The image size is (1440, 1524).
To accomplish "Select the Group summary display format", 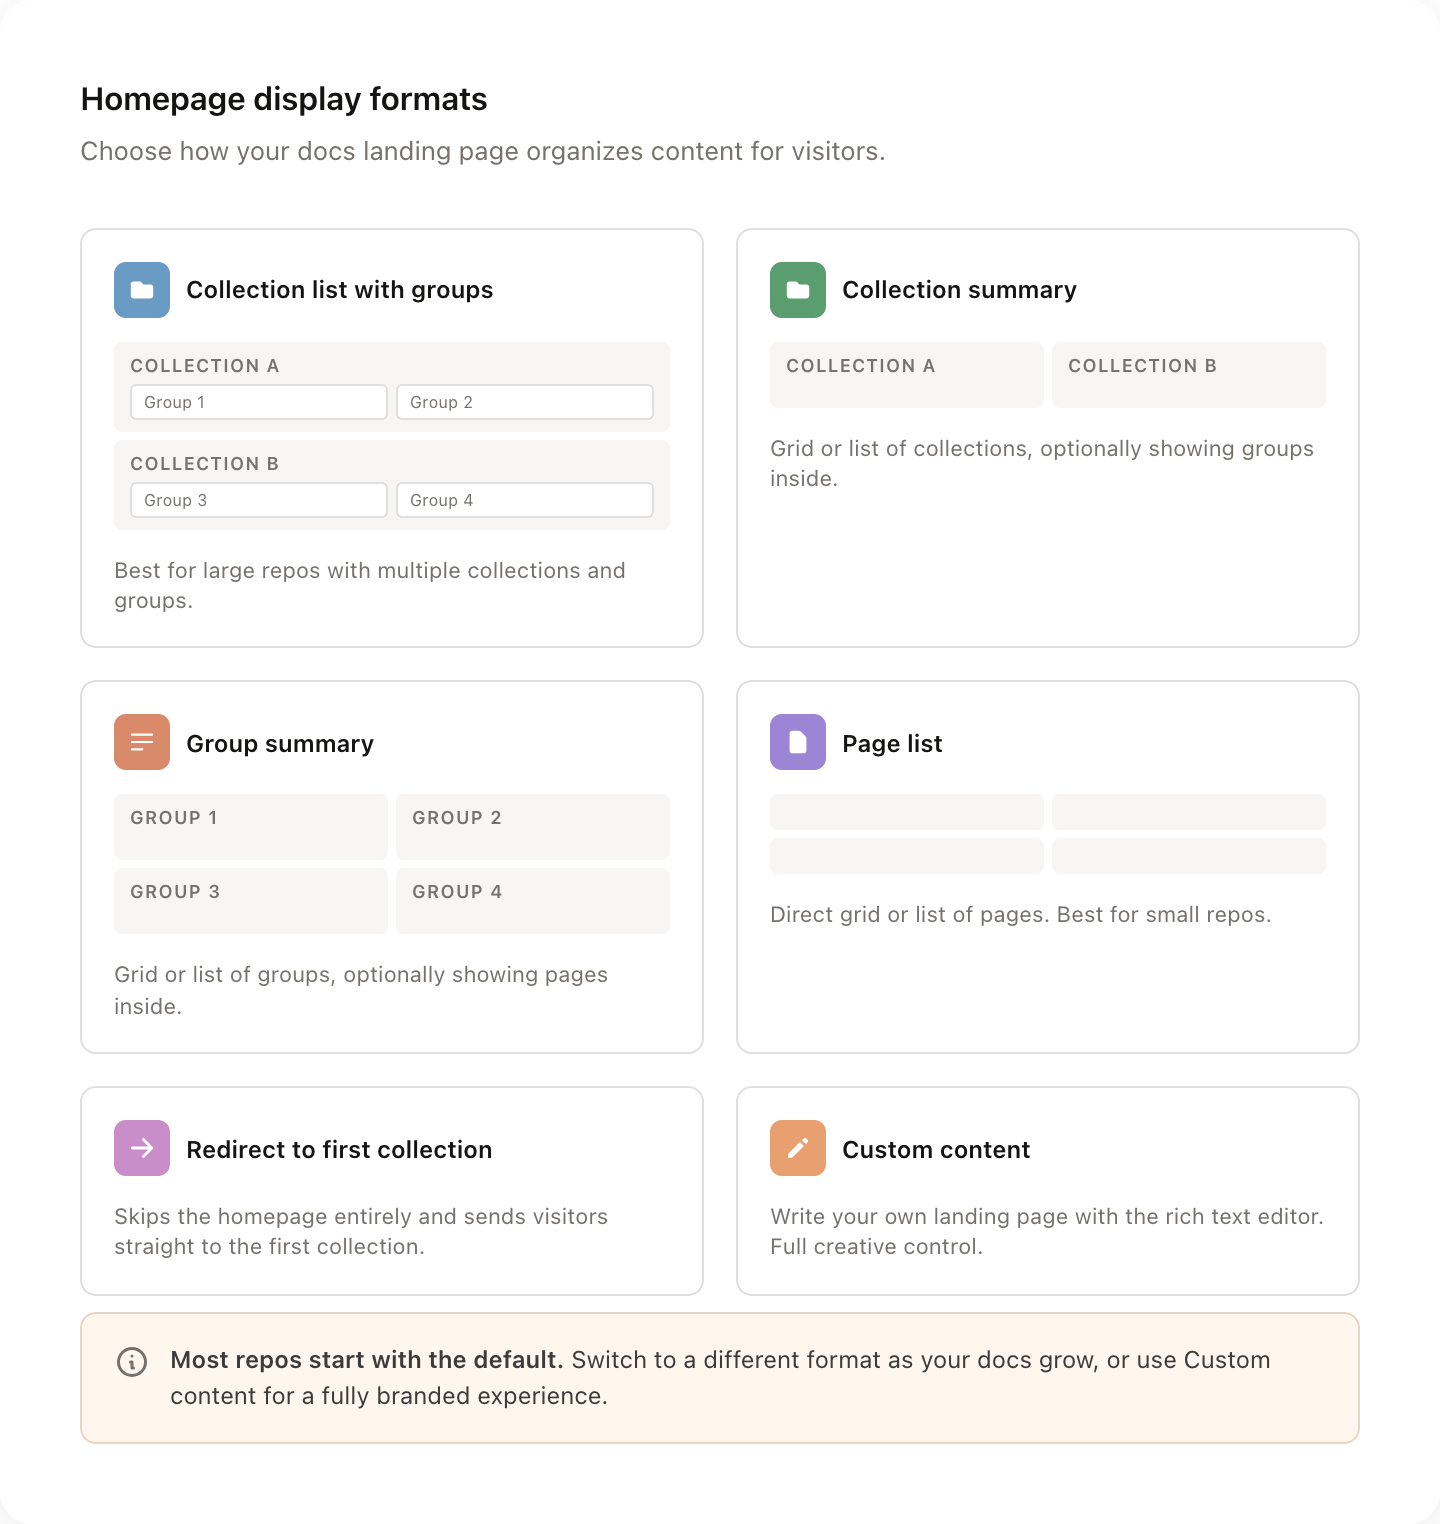I will [391, 866].
